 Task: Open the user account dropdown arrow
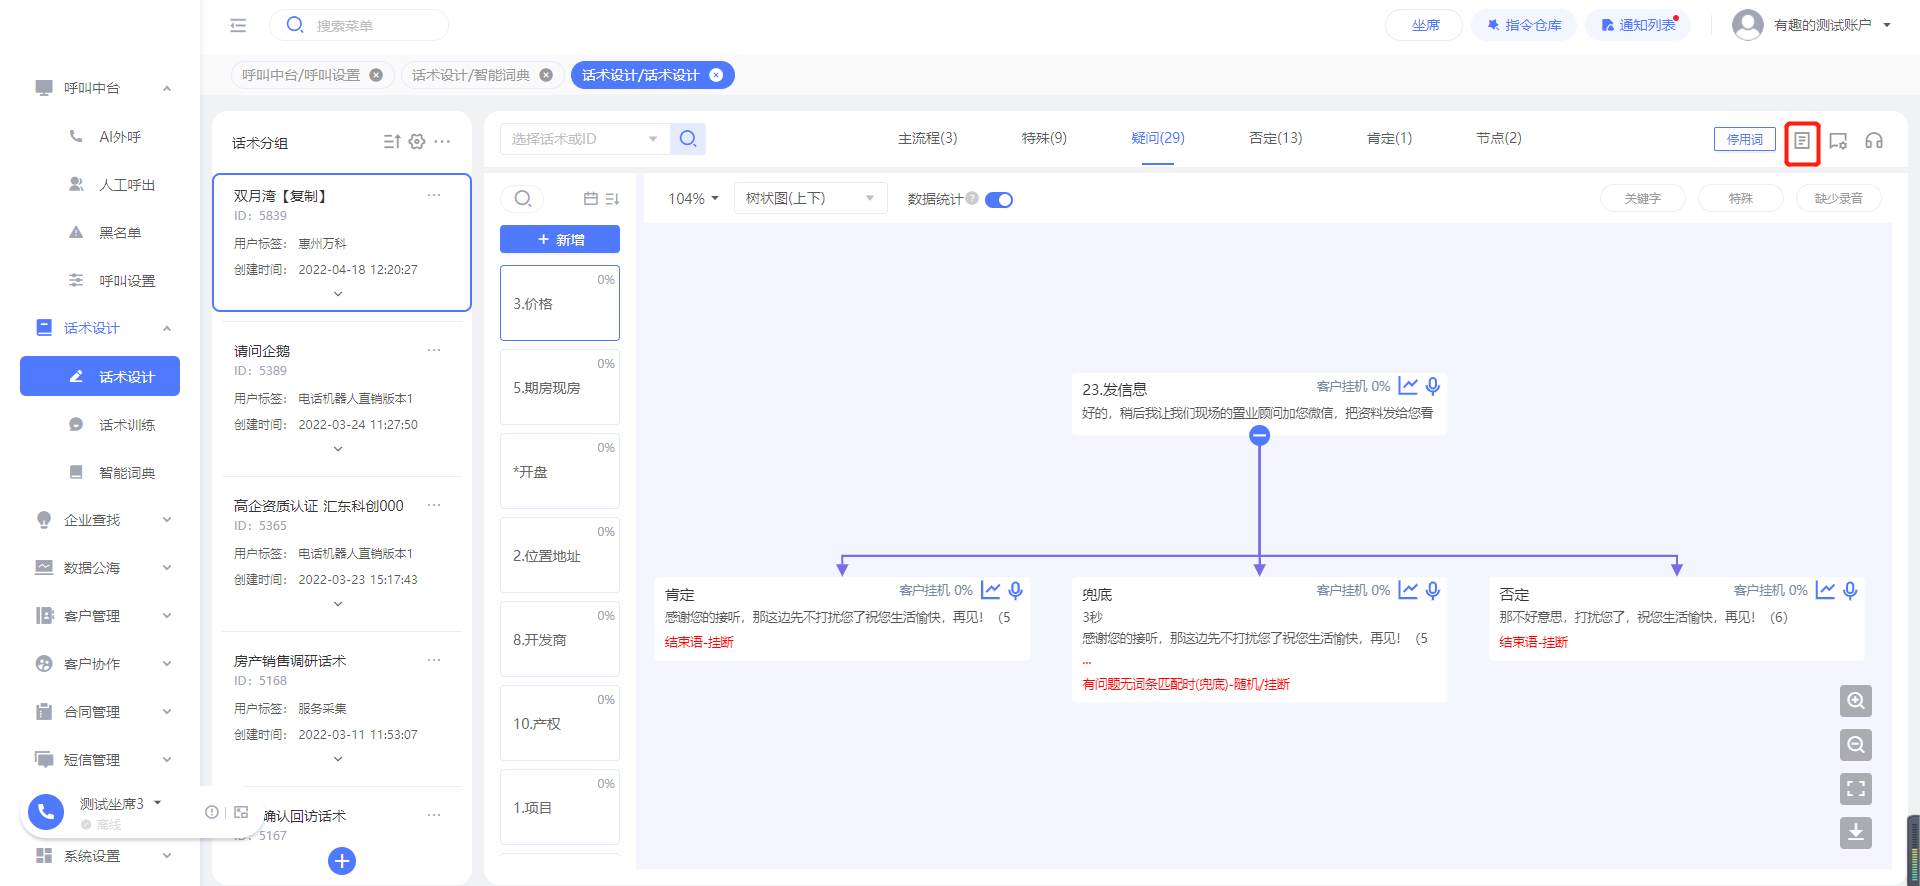point(1887,25)
